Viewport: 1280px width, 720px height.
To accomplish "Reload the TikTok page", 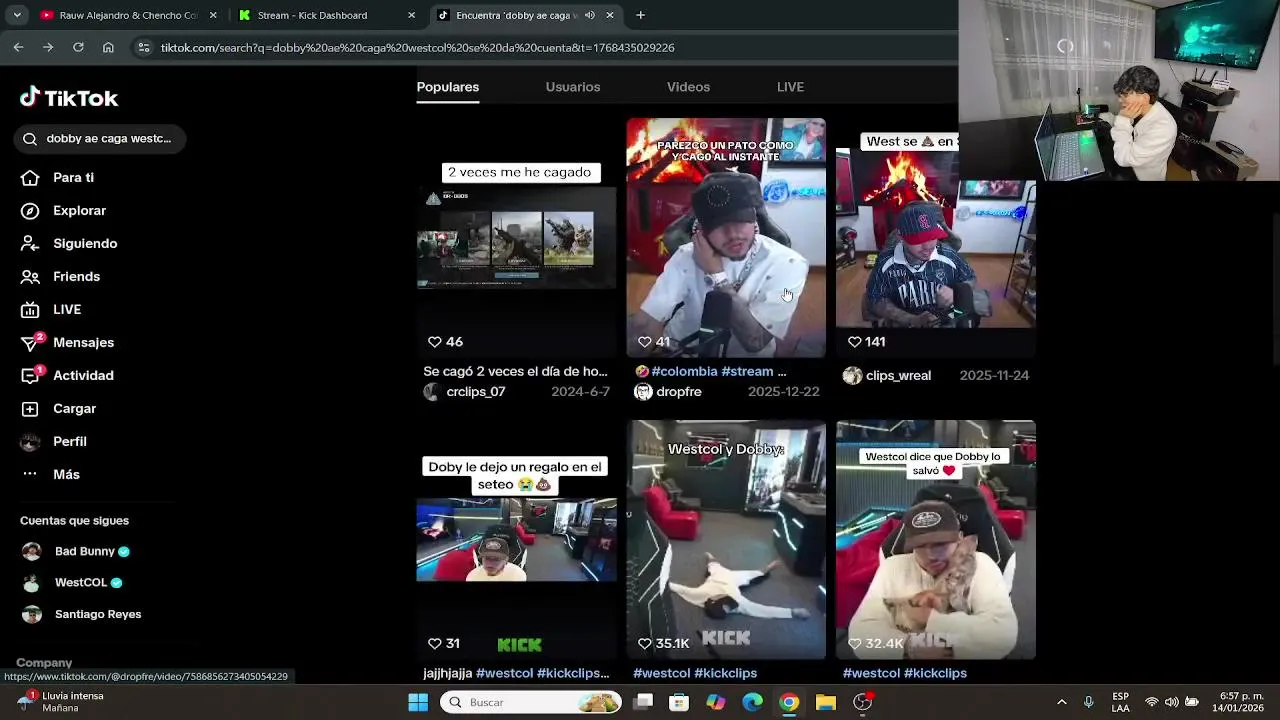I will 78,47.
